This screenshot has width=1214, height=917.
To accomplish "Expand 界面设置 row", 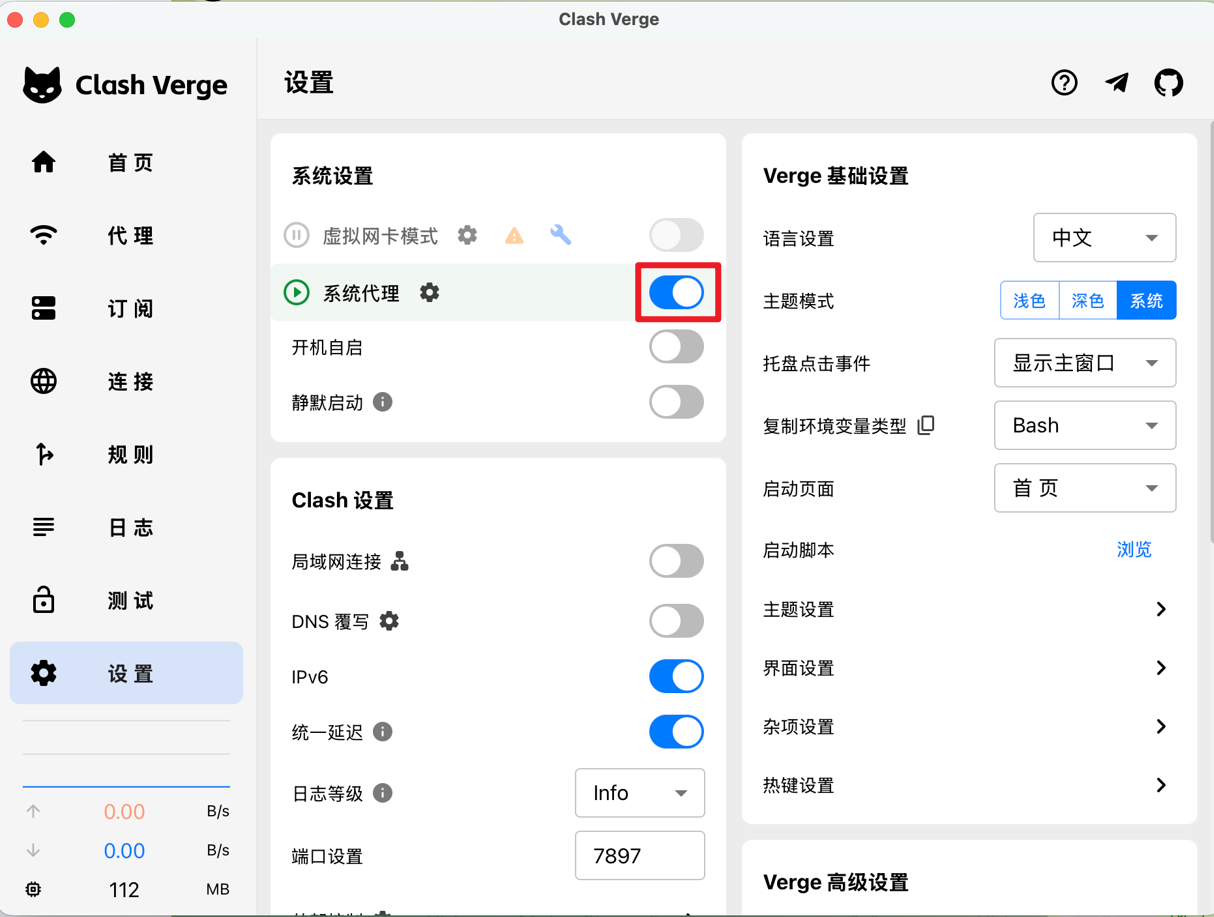I will tap(969, 668).
